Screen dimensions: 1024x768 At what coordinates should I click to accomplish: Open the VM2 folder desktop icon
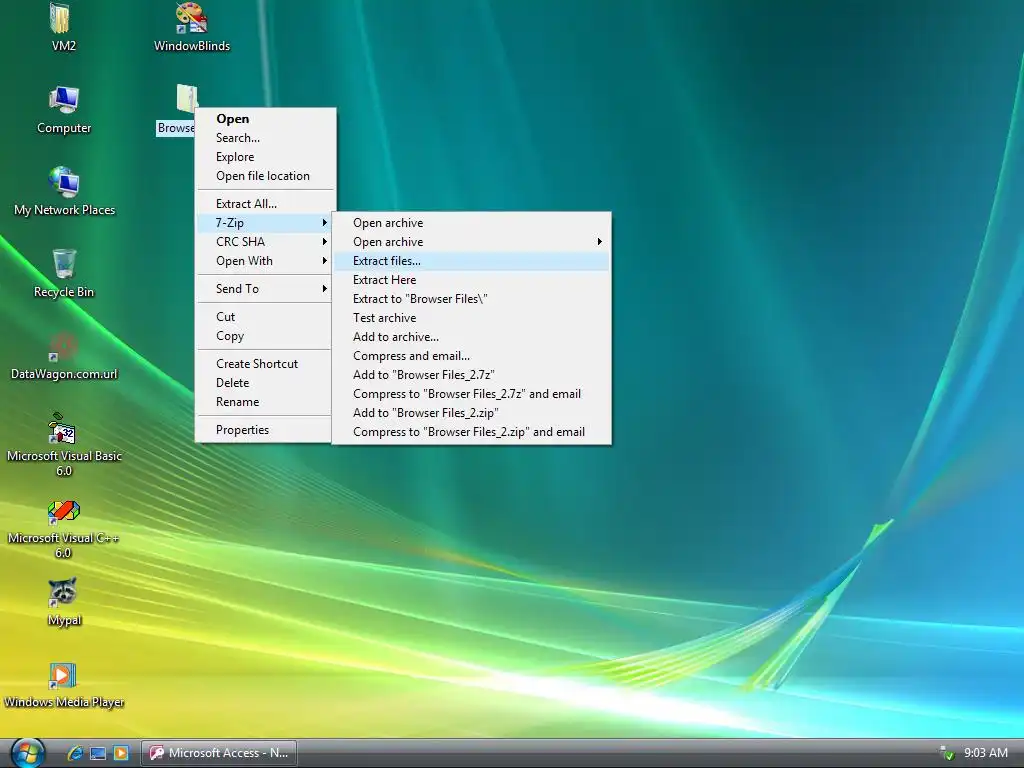[63, 26]
